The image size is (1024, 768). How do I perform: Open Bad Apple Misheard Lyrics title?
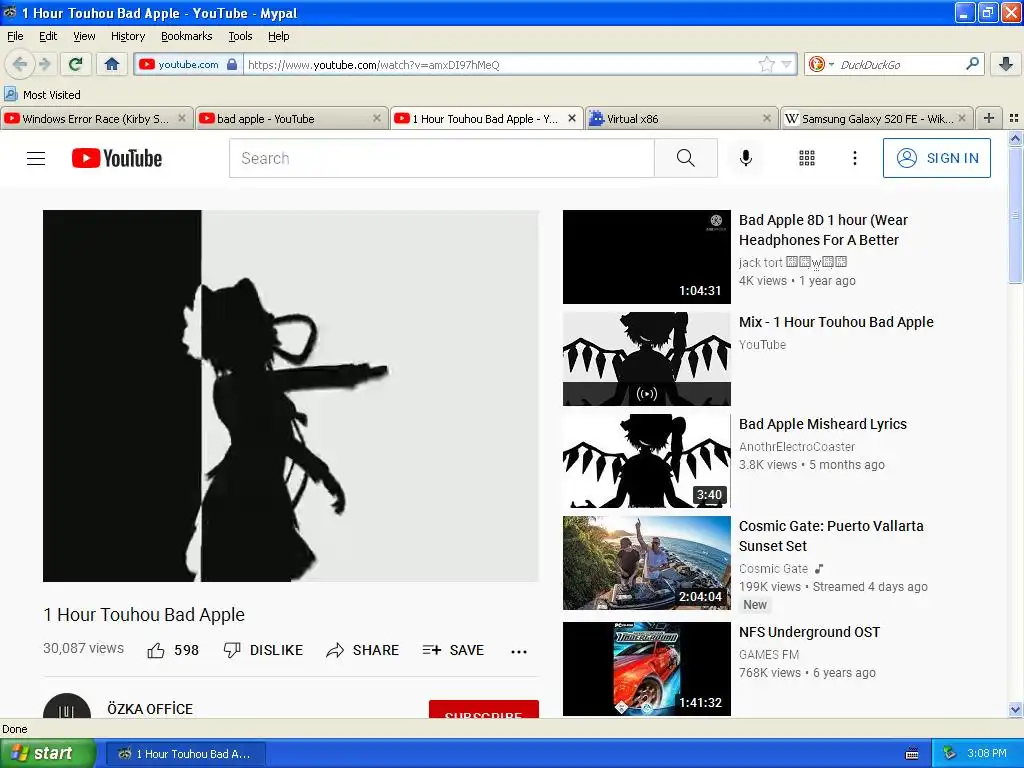click(823, 424)
